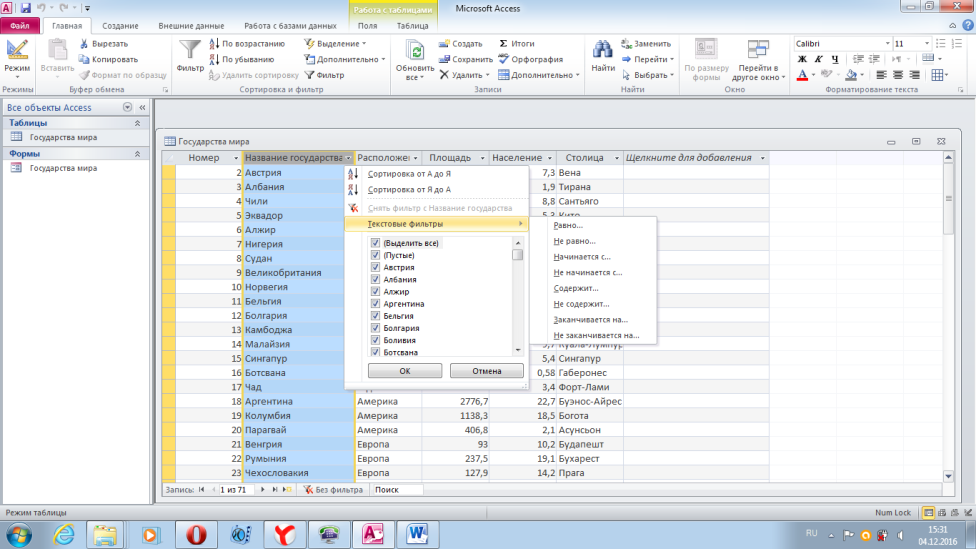Select Сортировка от Я до А
976x549 pixels.
tap(409, 189)
